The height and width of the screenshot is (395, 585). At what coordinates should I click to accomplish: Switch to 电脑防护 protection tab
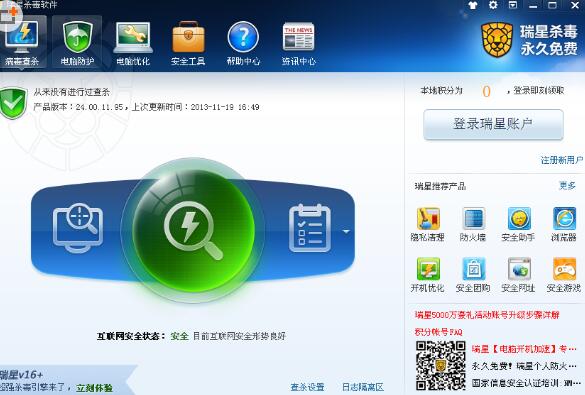77,43
